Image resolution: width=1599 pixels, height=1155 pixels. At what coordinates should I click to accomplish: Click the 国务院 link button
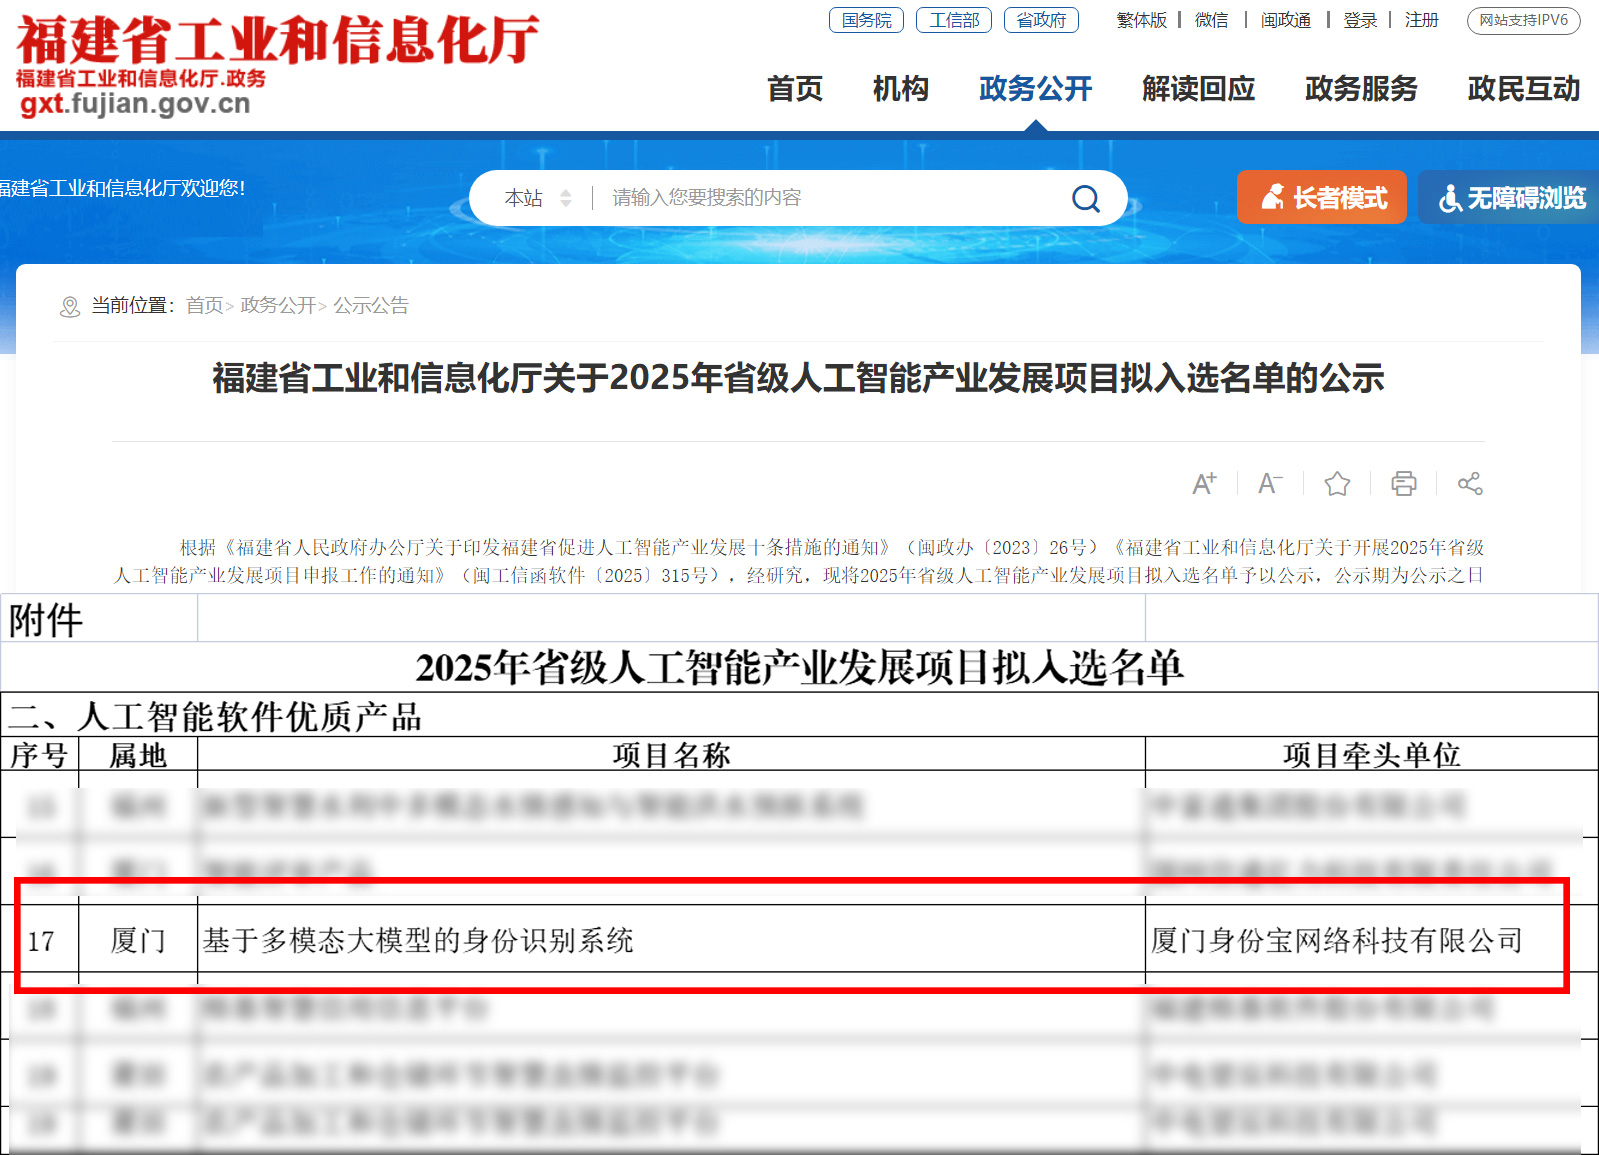click(866, 20)
